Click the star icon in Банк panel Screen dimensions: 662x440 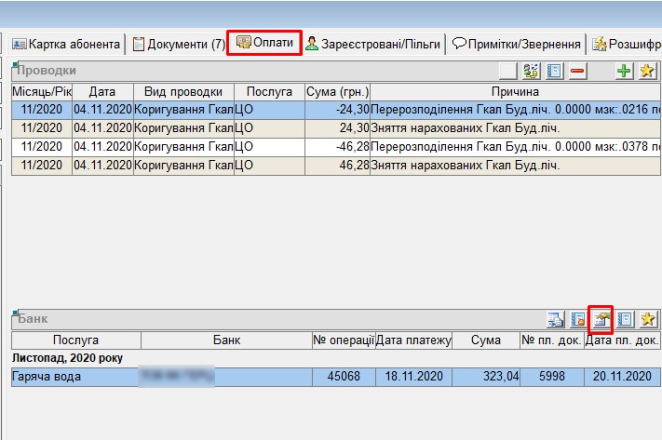coord(648,320)
